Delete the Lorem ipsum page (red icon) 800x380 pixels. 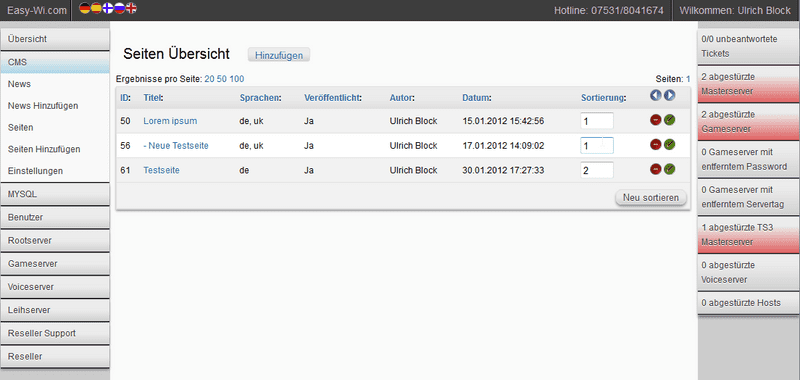(x=656, y=120)
